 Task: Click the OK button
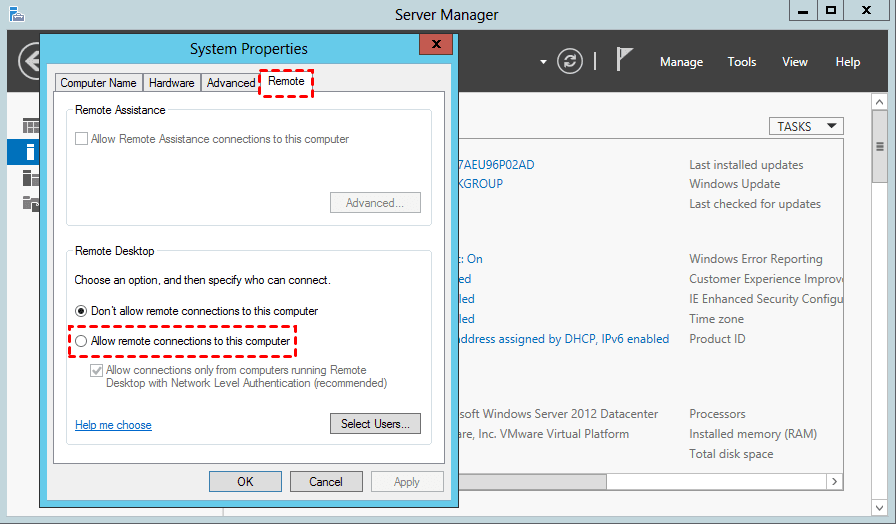pos(245,482)
